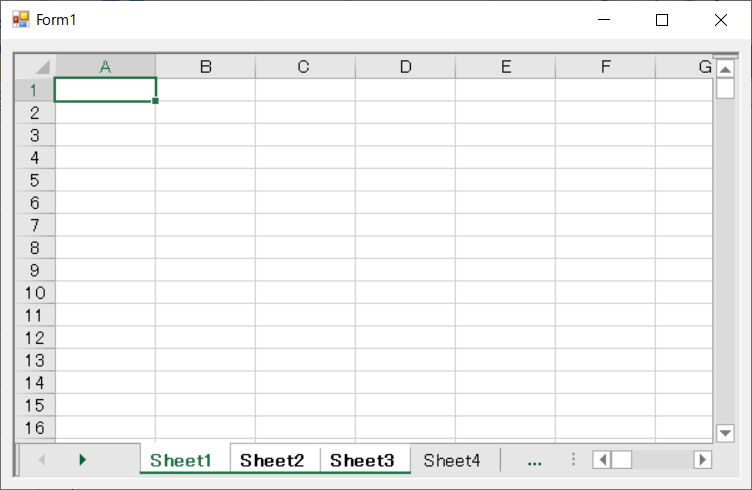This screenshot has height=490, width=752.
Task: Click the vertical scrollbar down arrow
Action: [x=726, y=433]
